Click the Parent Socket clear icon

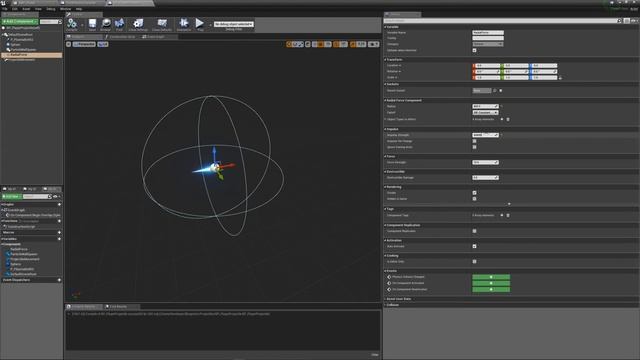click(x=501, y=91)
